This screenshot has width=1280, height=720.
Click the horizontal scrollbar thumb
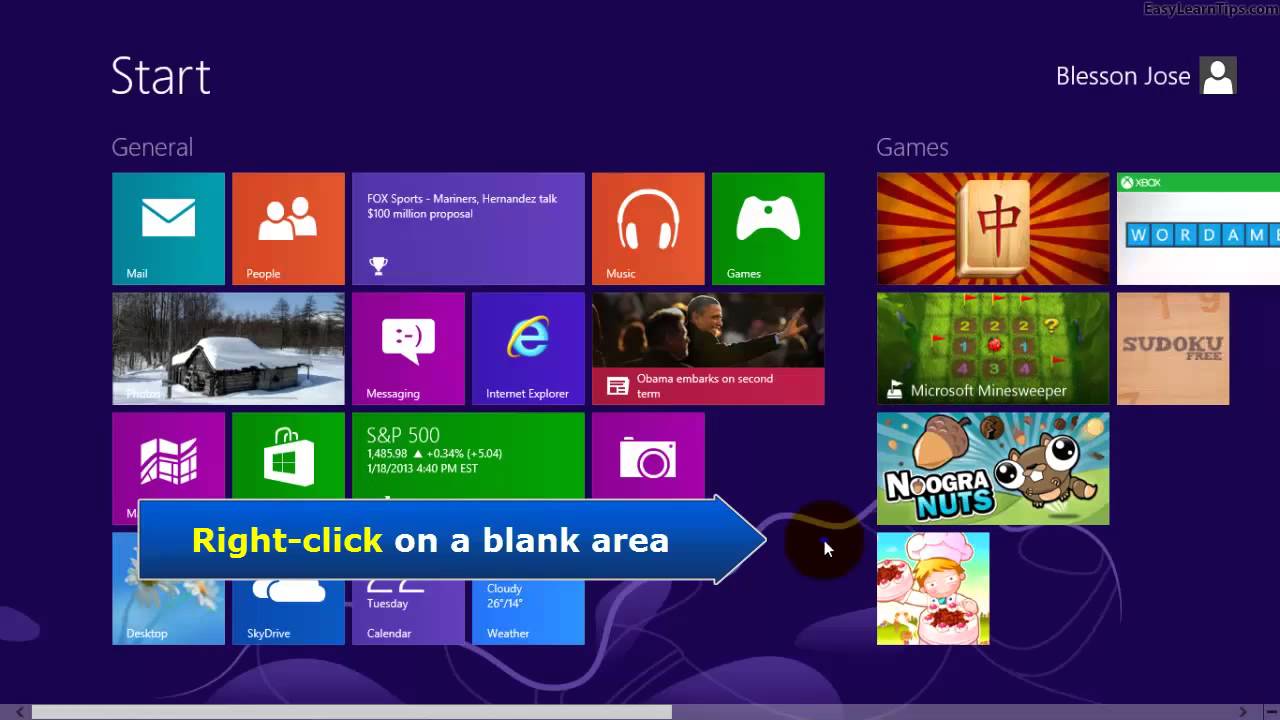[x=351, y=712]
